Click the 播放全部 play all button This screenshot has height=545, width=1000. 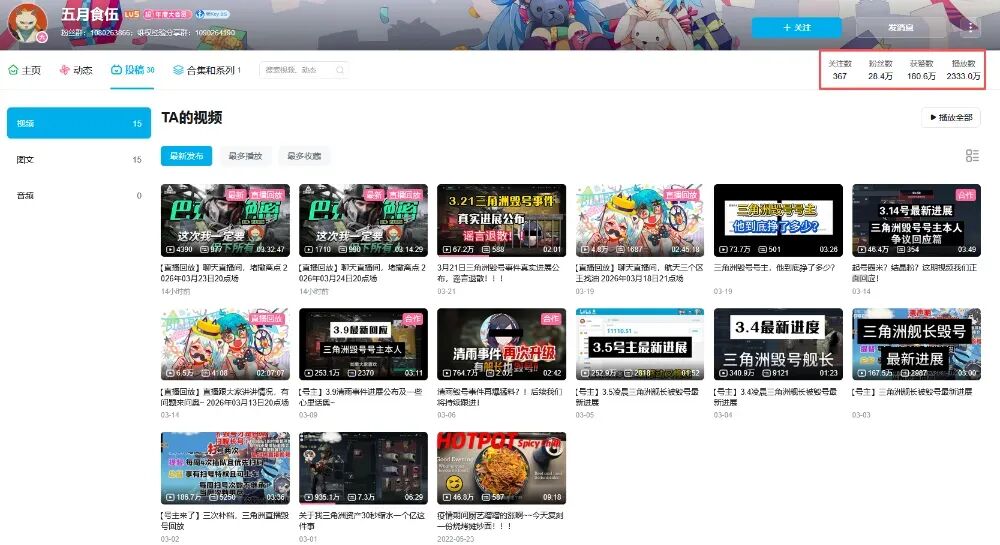[950, 117]
